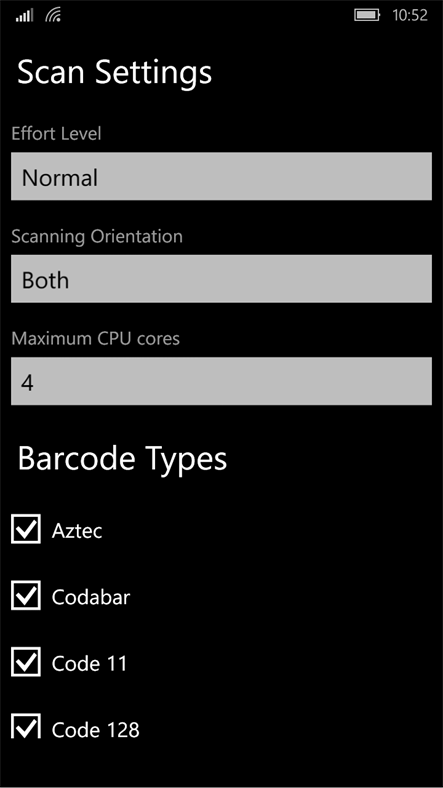Click the Scanning Orientation label

tap(97, 237)
